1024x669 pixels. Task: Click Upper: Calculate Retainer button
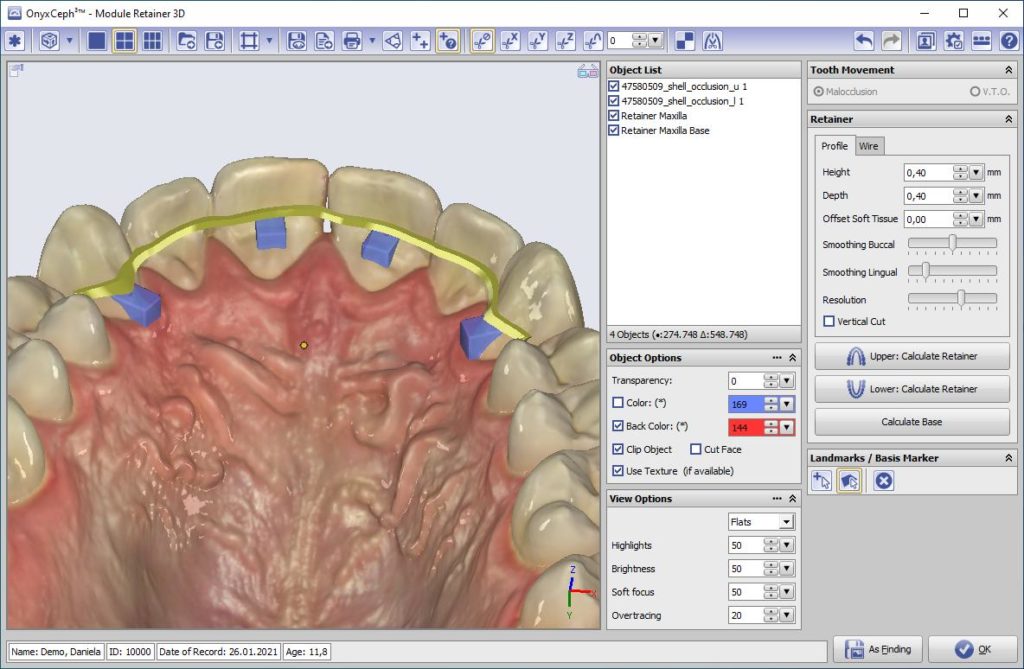(912, 356)
